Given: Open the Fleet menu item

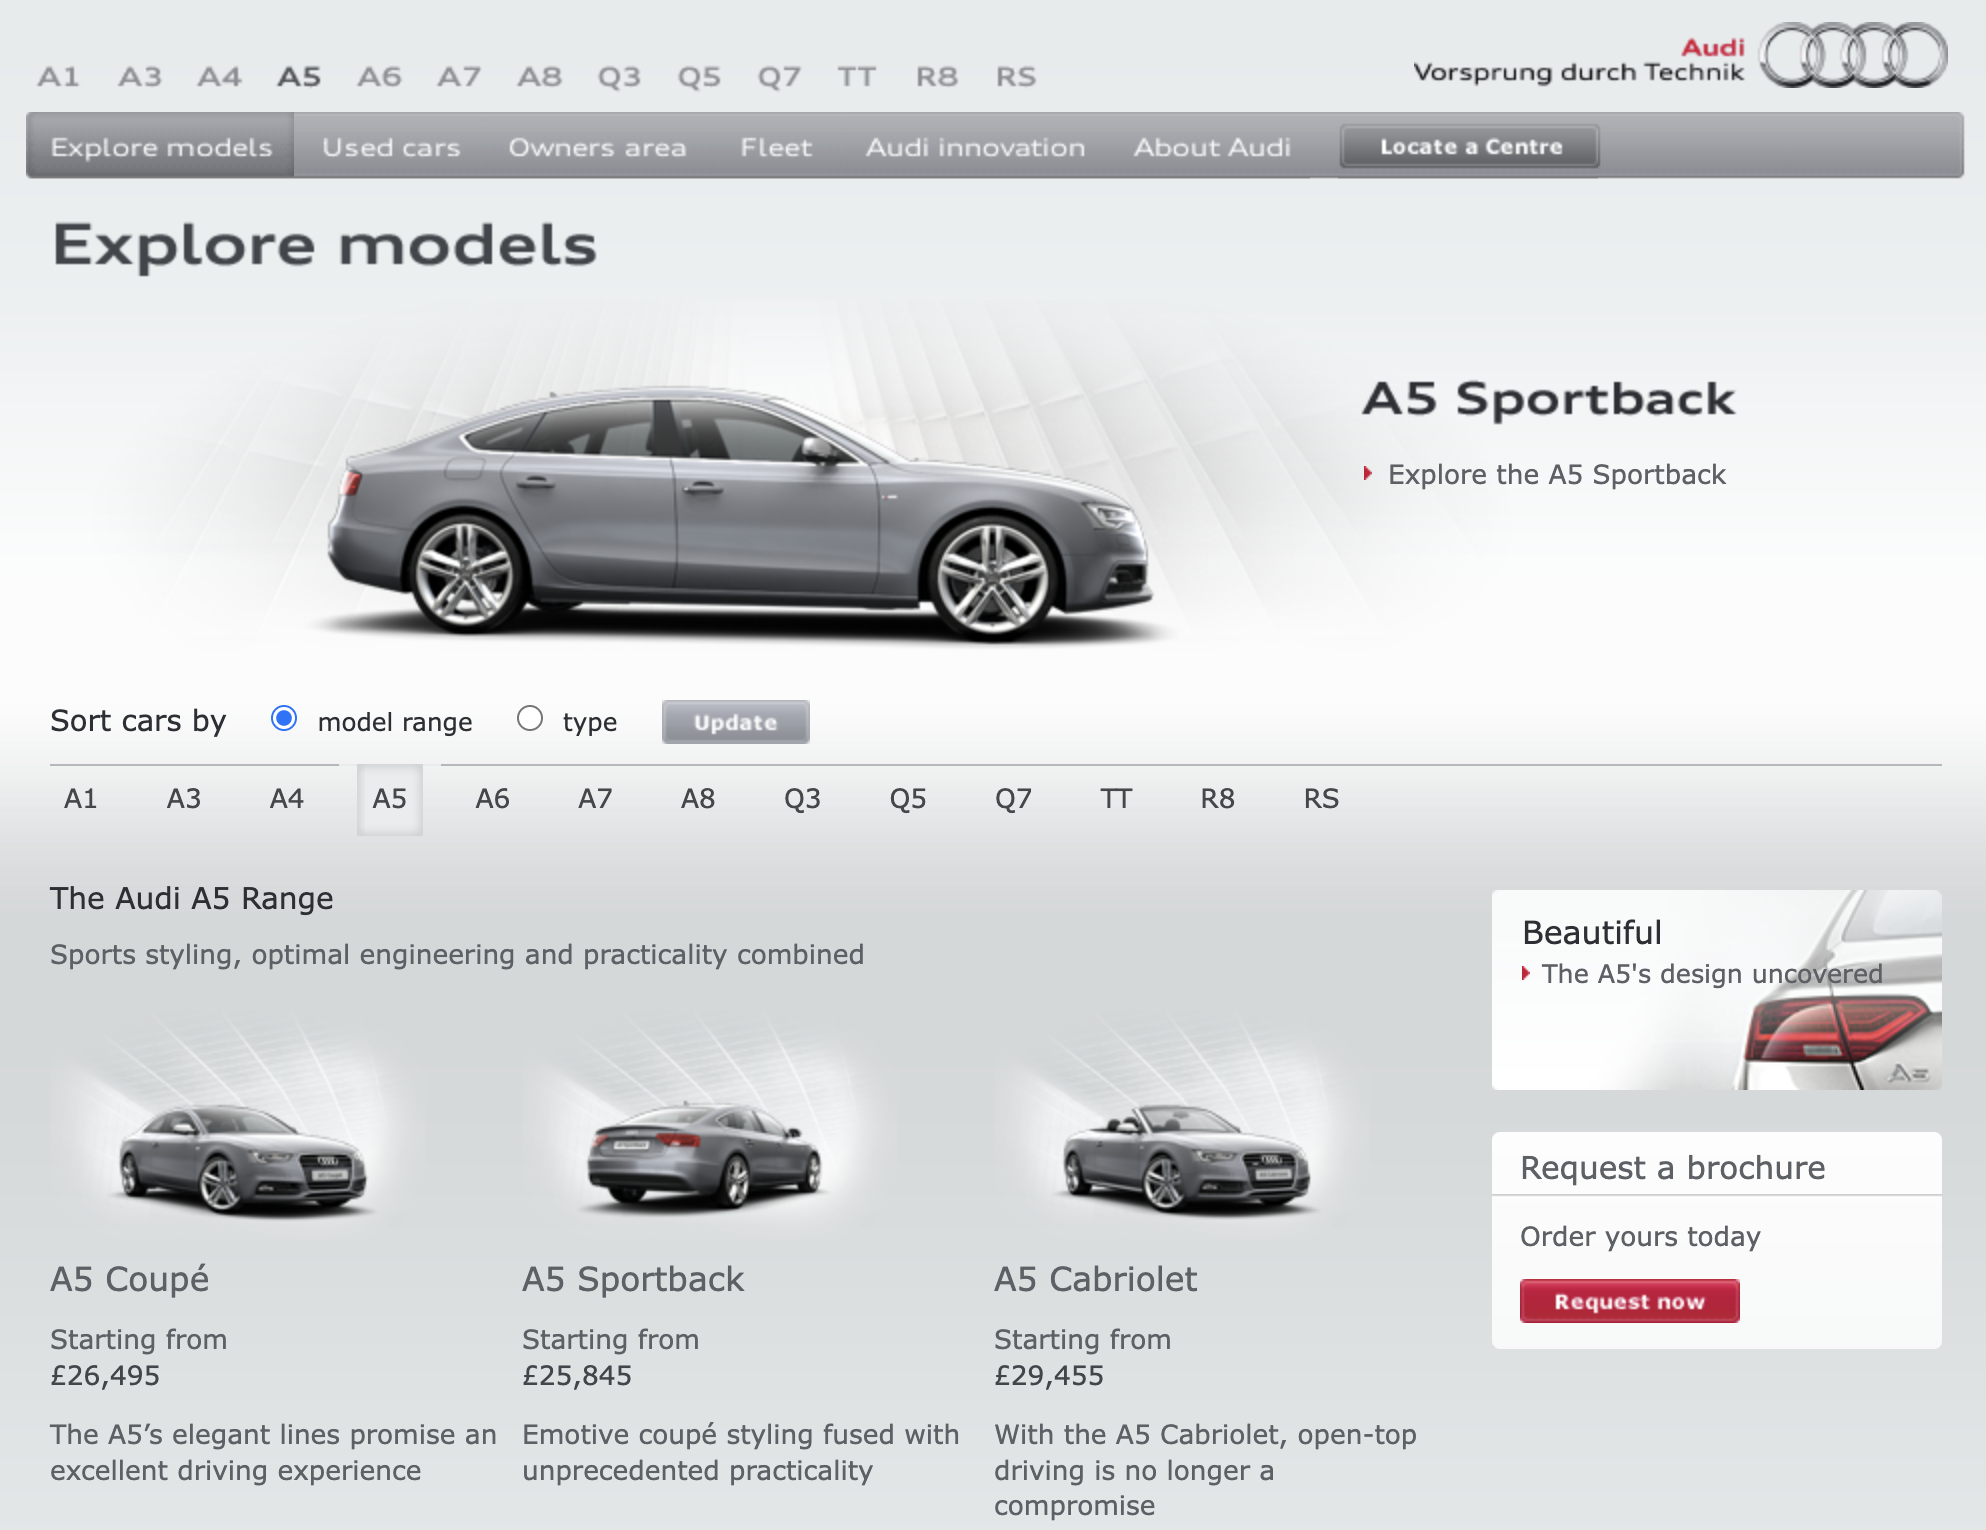Looking at the screenshot, I should pyautogui.click(x=776, y=147).
